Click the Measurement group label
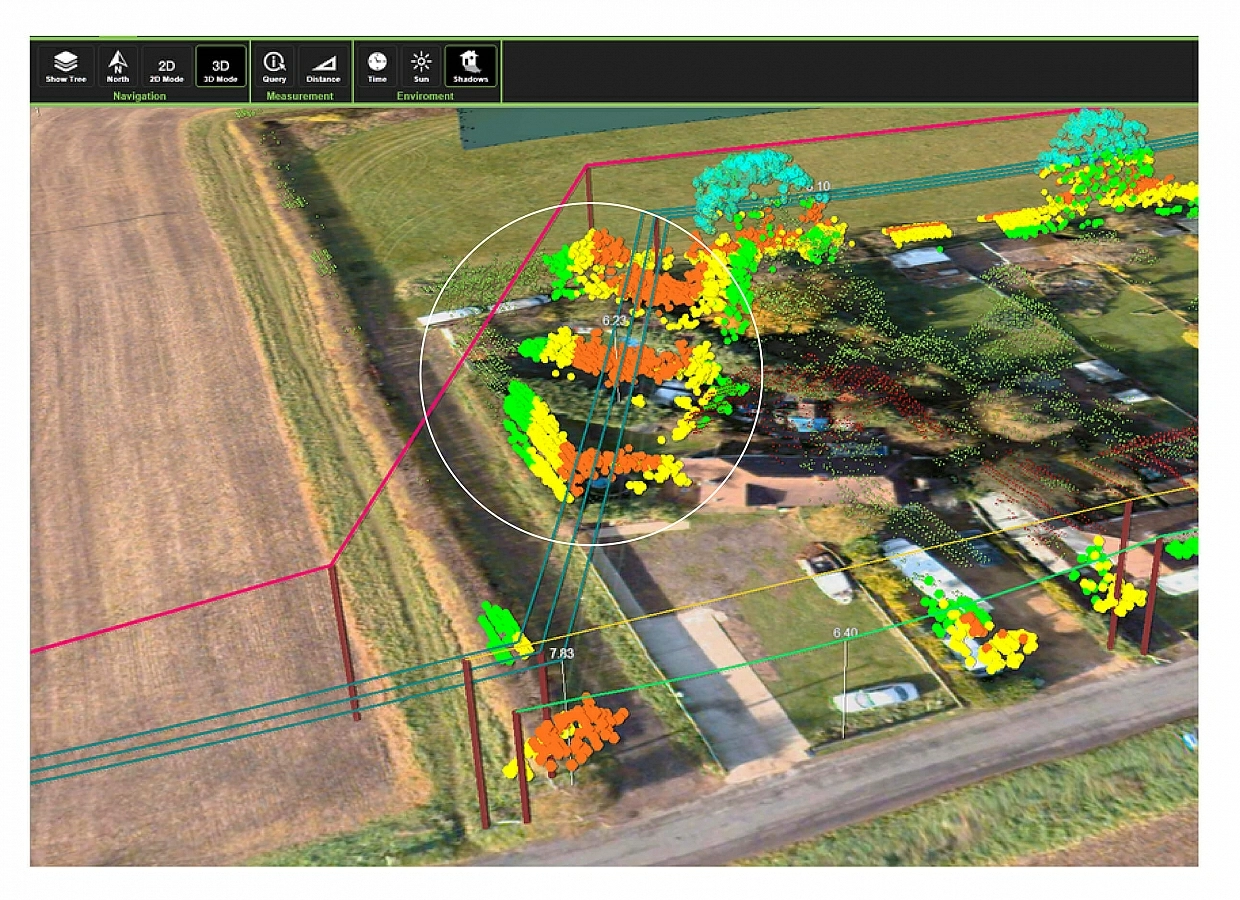The height and width of the screenshot is (900, 1240). (x=300, y=96)
